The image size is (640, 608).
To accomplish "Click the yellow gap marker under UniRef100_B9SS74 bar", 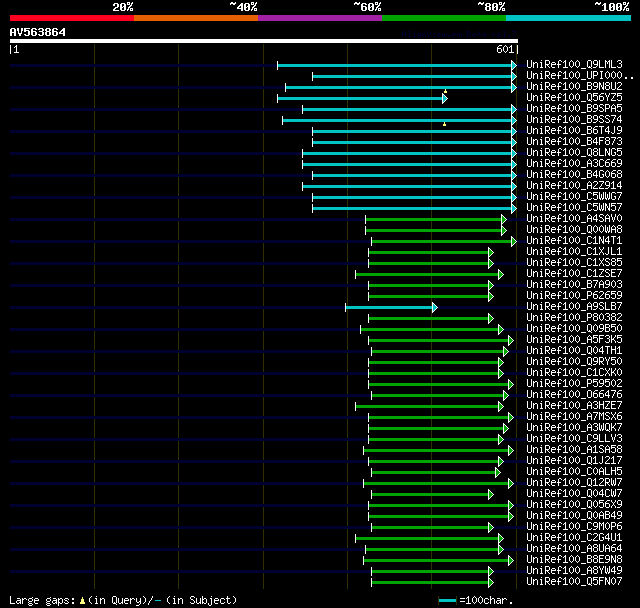I will (444, 124).
